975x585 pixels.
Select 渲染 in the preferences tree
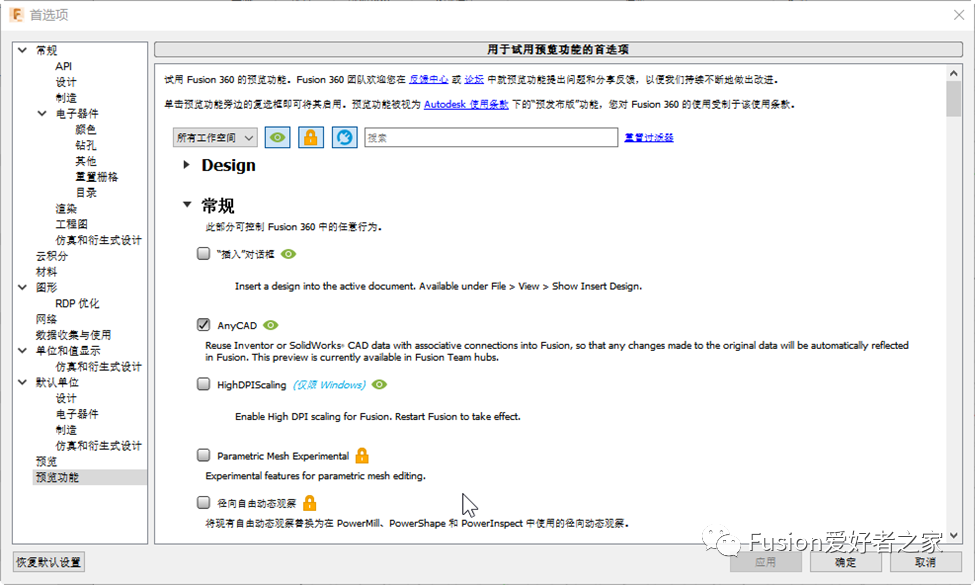click(x=66, y=208)
